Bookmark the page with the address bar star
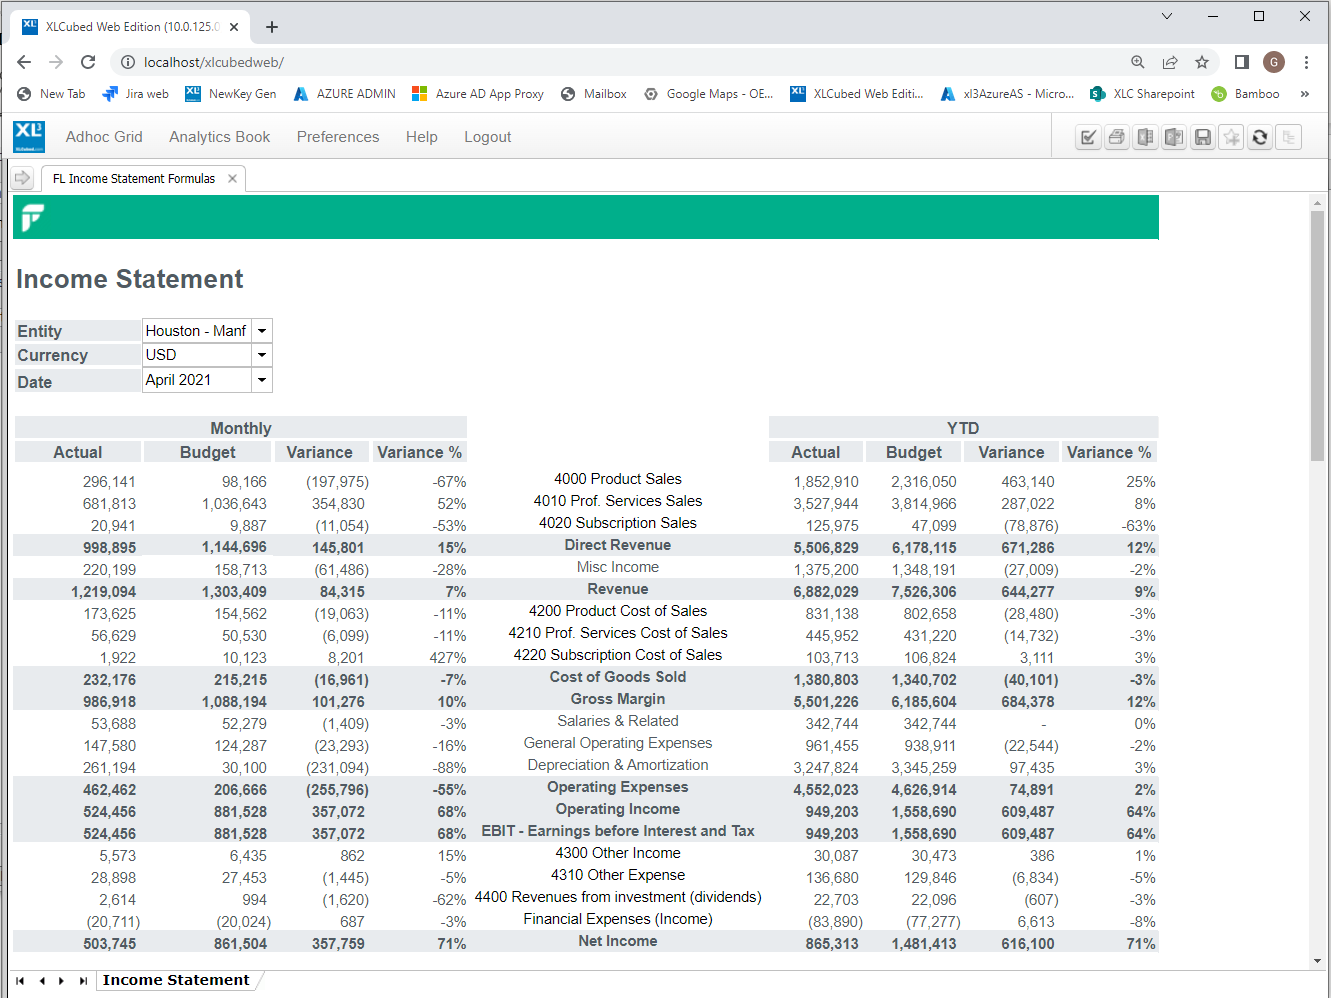The image size is (1331, 998). point(1202,61)
